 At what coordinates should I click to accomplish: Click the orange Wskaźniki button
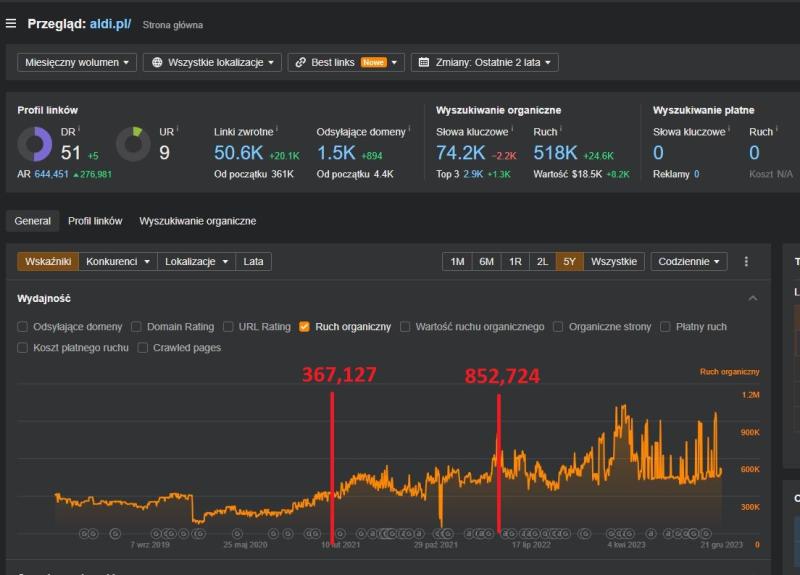pyautogui.click(x=48, y=262)
